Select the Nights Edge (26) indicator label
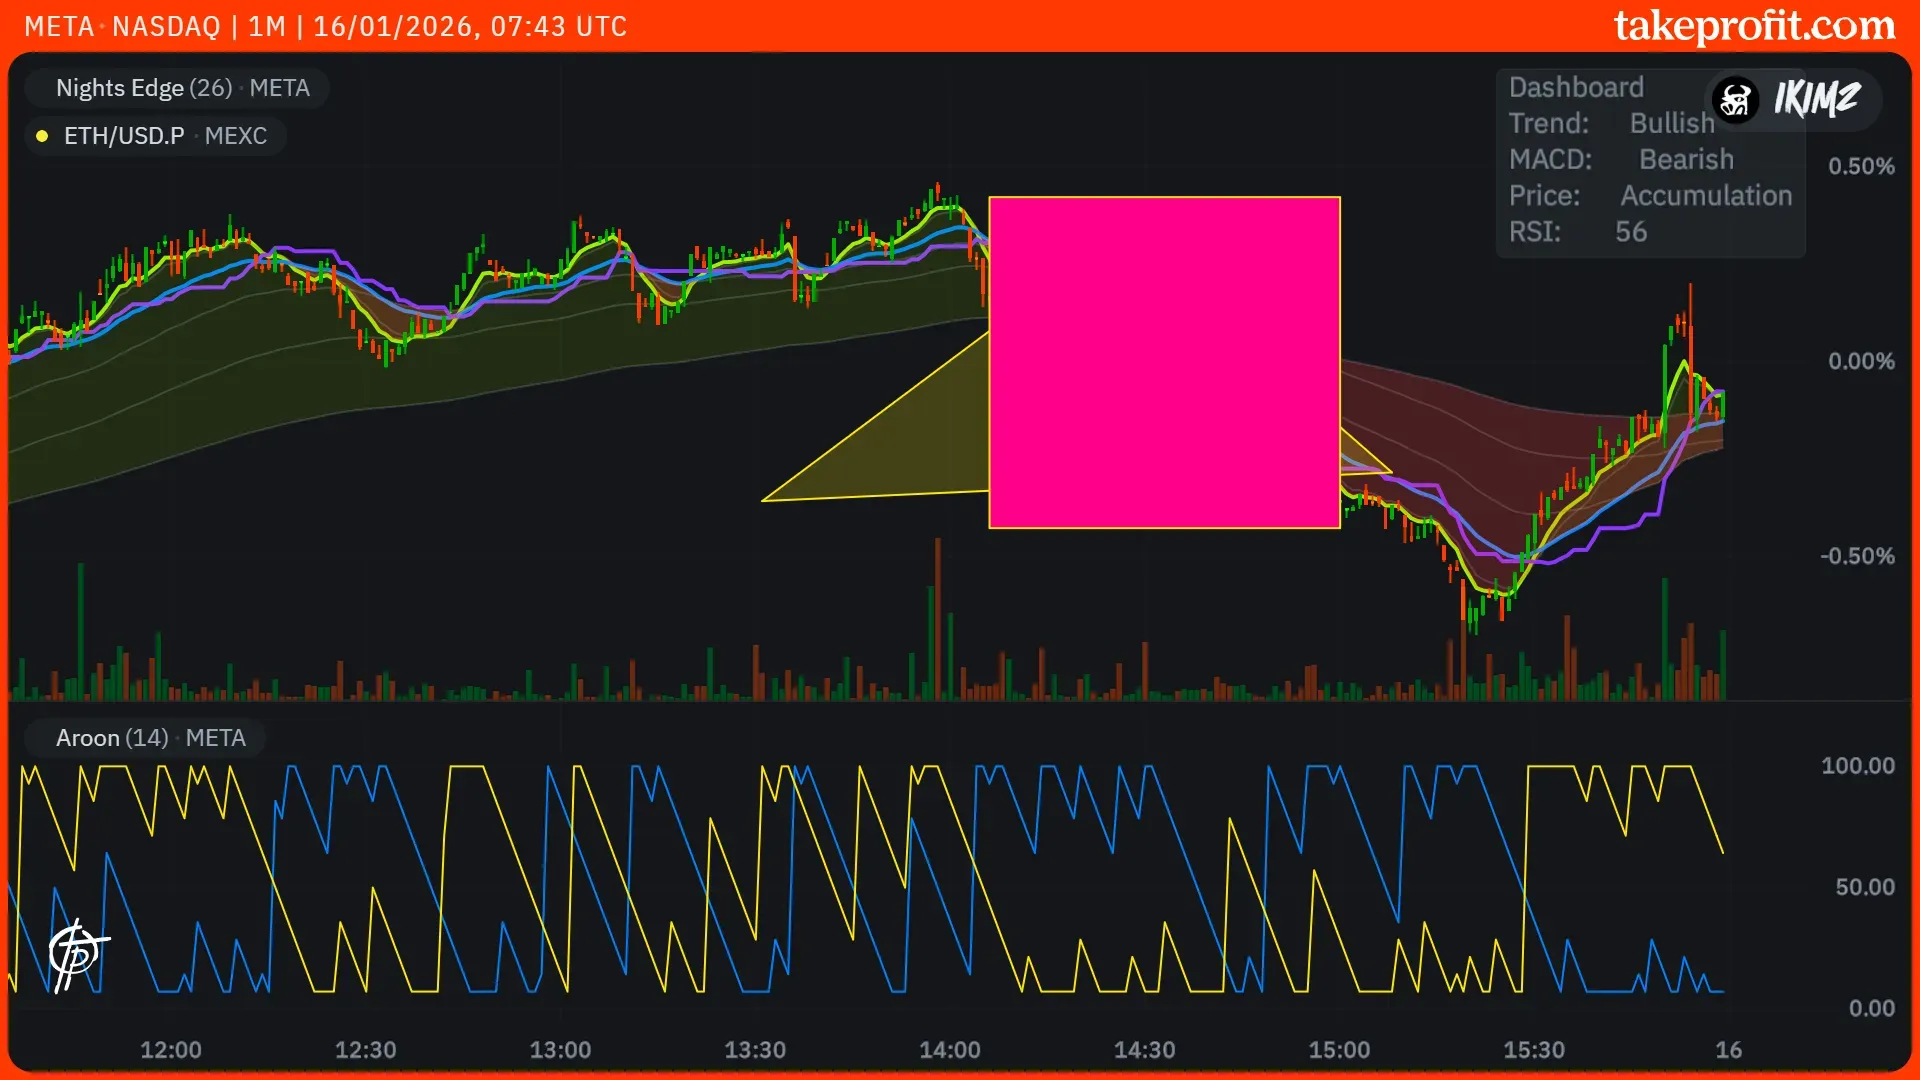This screenshot has width=1920, height=1080. click(x=144, y=88)
